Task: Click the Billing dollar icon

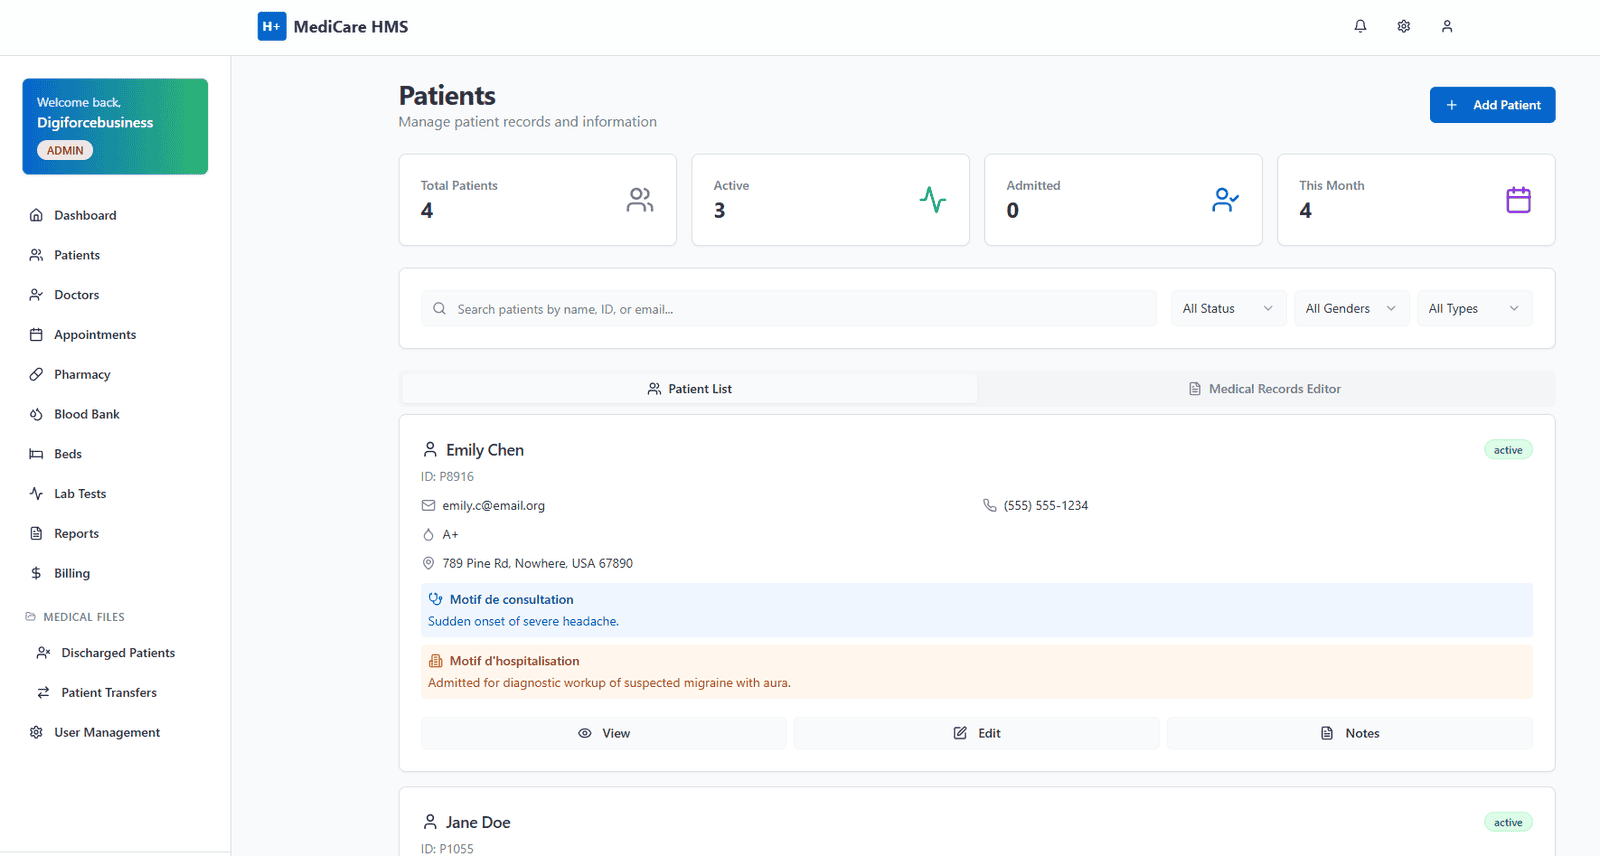Action: pos(36,573)
